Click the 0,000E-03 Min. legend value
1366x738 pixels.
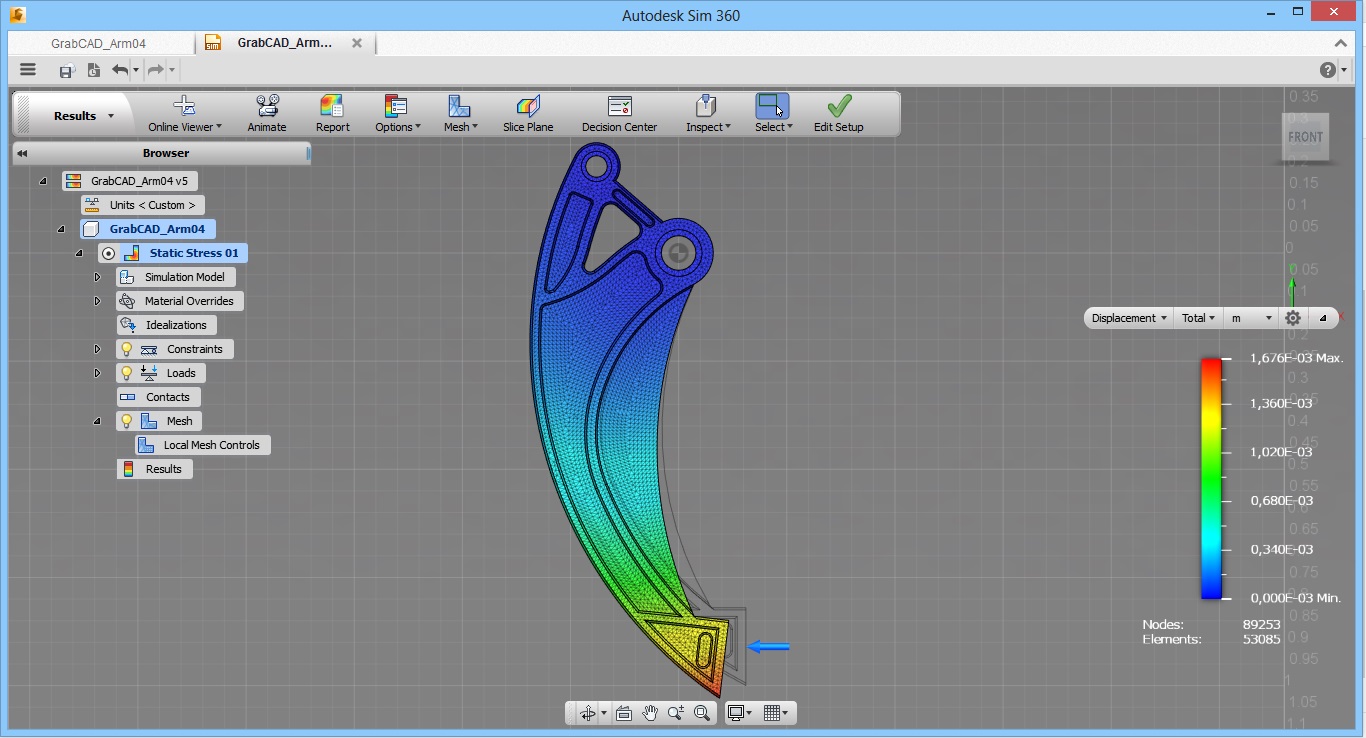pyautogui.click(x=1296, y=598)
